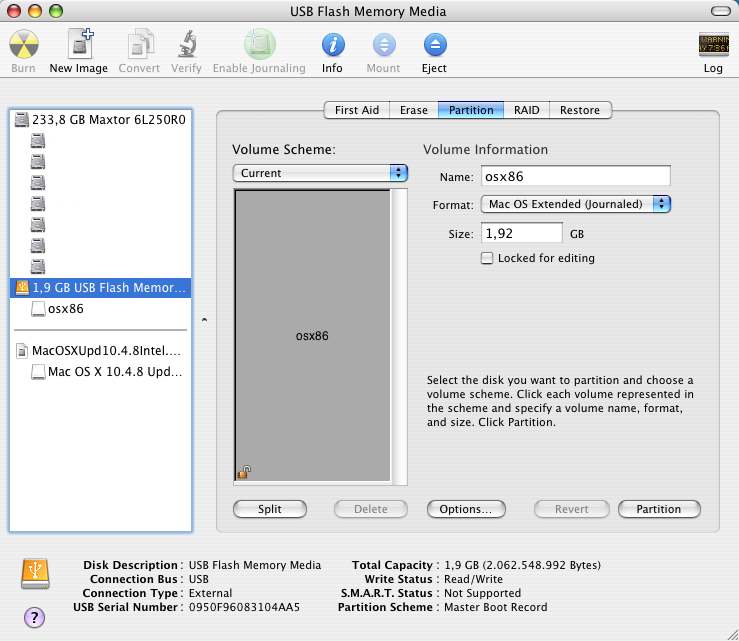Open the RAID tab
Viewport: 739px width, 641px height.
(526, 110)
